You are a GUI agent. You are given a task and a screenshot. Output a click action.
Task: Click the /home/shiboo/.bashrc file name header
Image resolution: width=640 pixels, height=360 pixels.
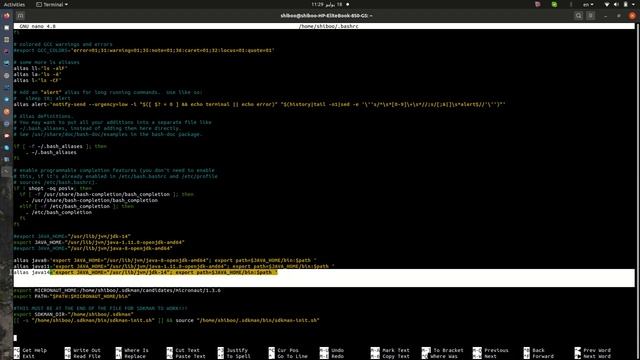(329, 26)
